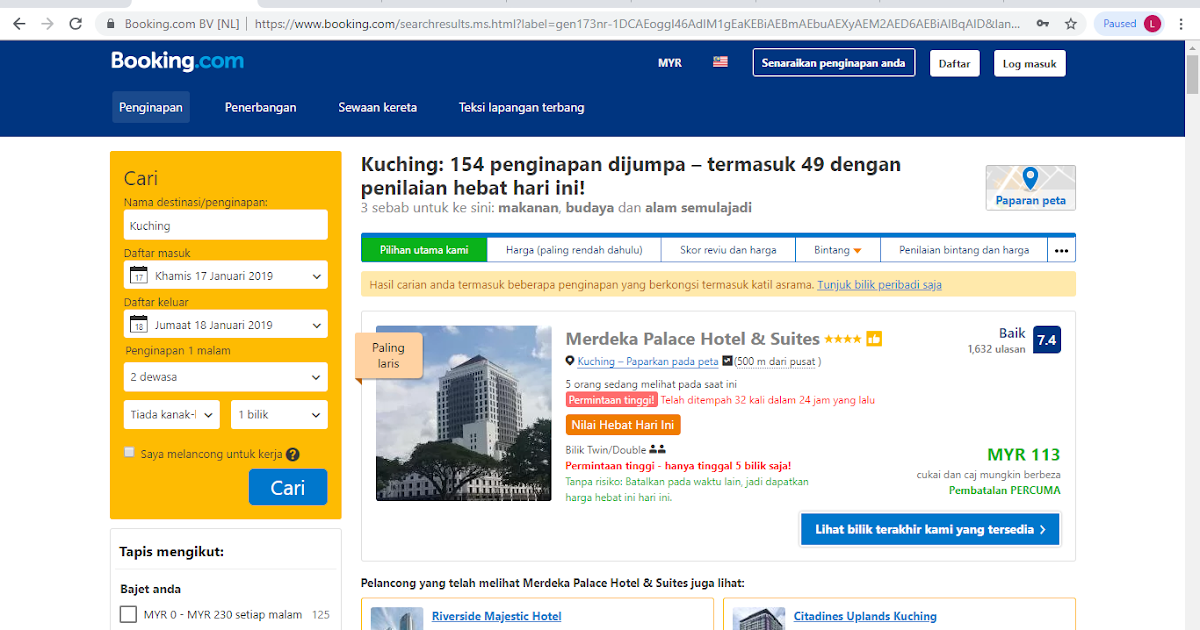This screenshot has width=1200, height=630.
Task: Open the Paparan peta map view
Action: coord(1030,186)
